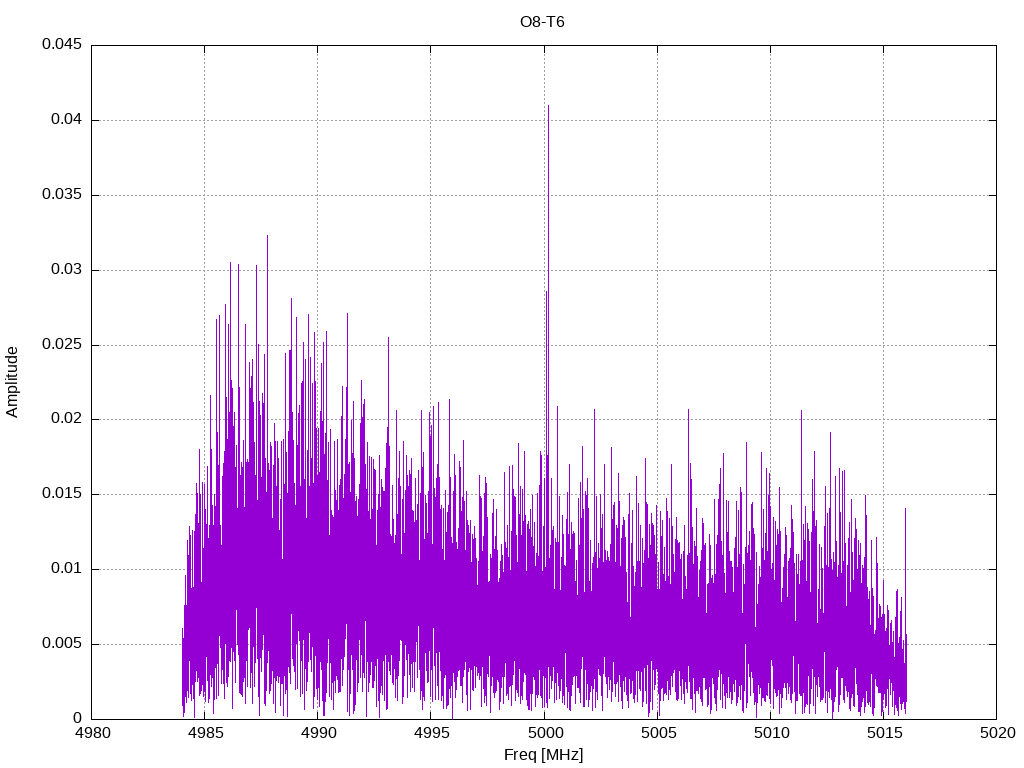
Task: Select the 4995 frequency tick label
Action: [x=431, y=733]
